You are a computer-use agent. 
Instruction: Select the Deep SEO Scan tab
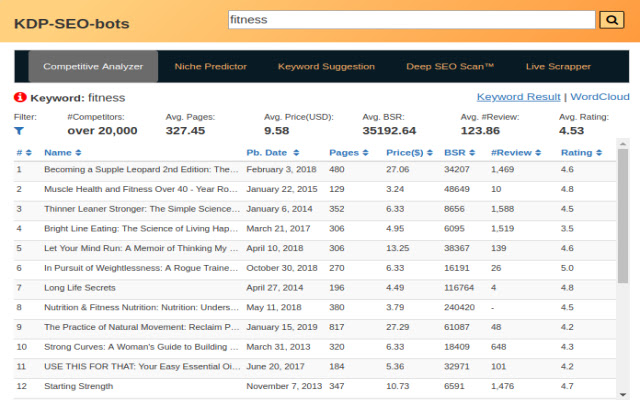tap(450, 67)
